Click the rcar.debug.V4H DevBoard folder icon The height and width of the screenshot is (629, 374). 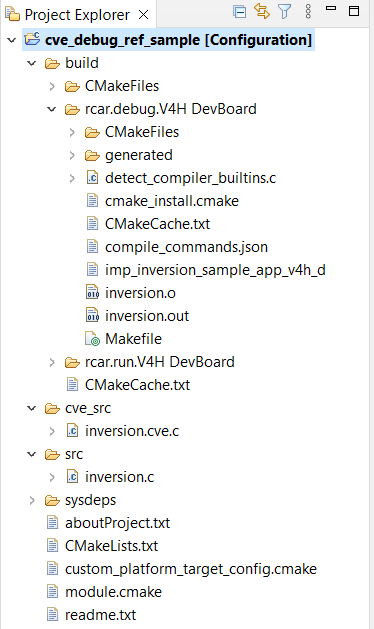72,110
